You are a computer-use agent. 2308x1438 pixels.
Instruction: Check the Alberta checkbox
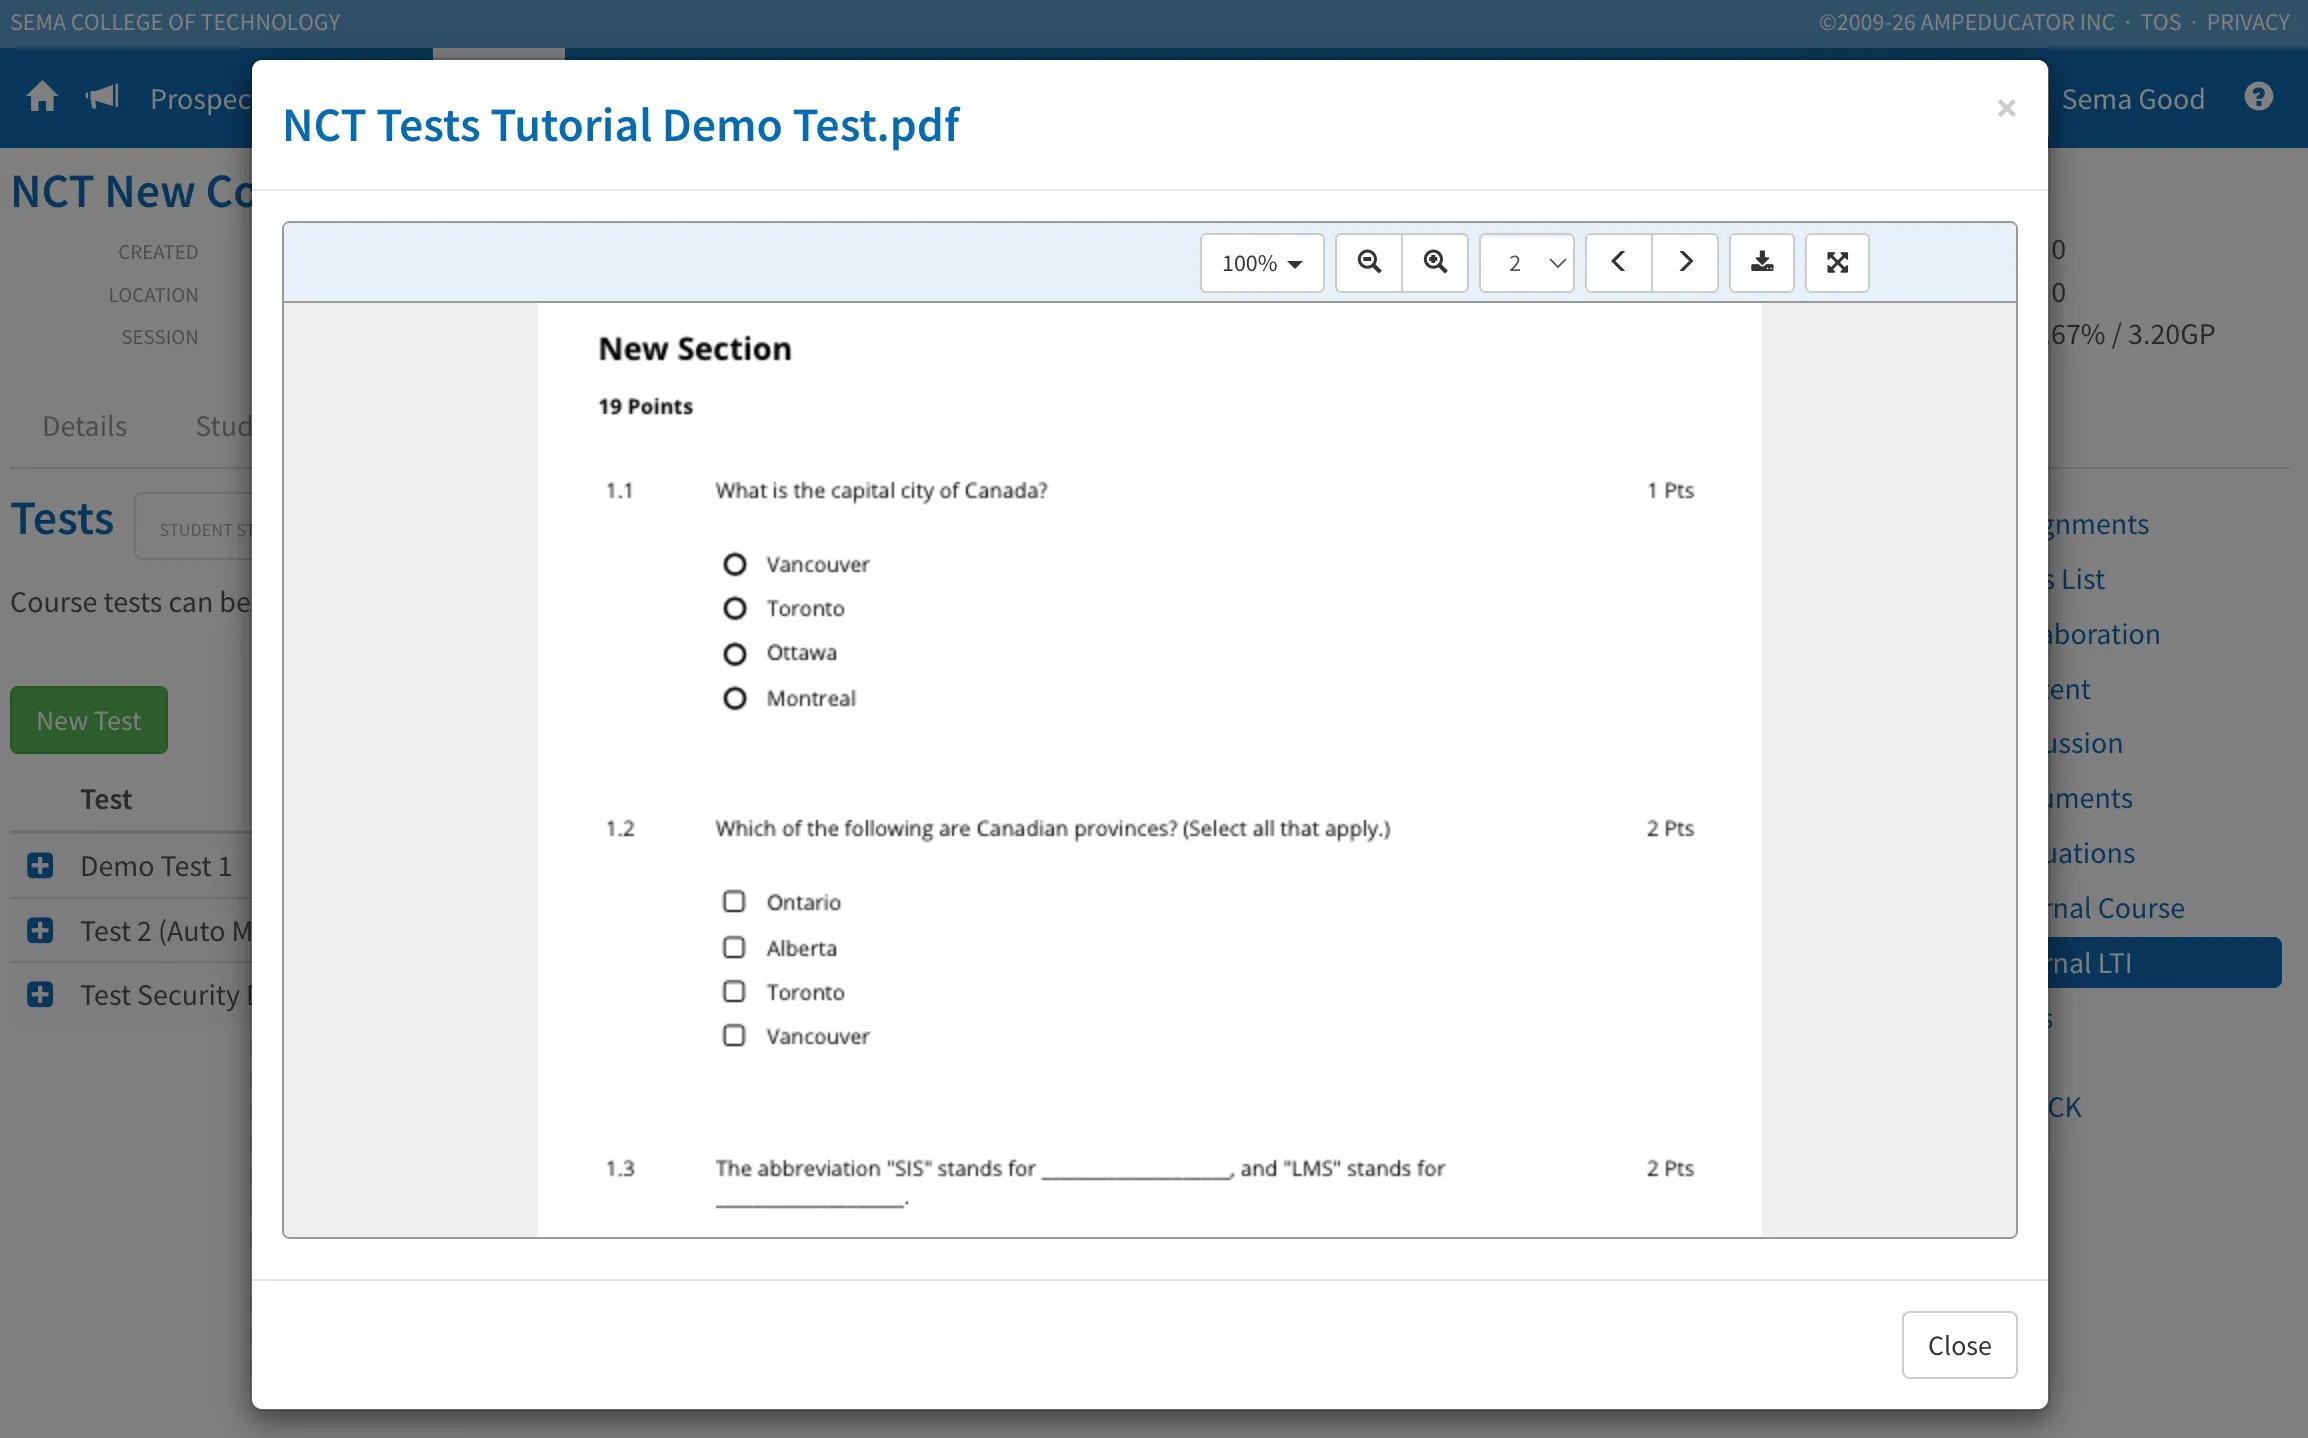tap(734, 947)
